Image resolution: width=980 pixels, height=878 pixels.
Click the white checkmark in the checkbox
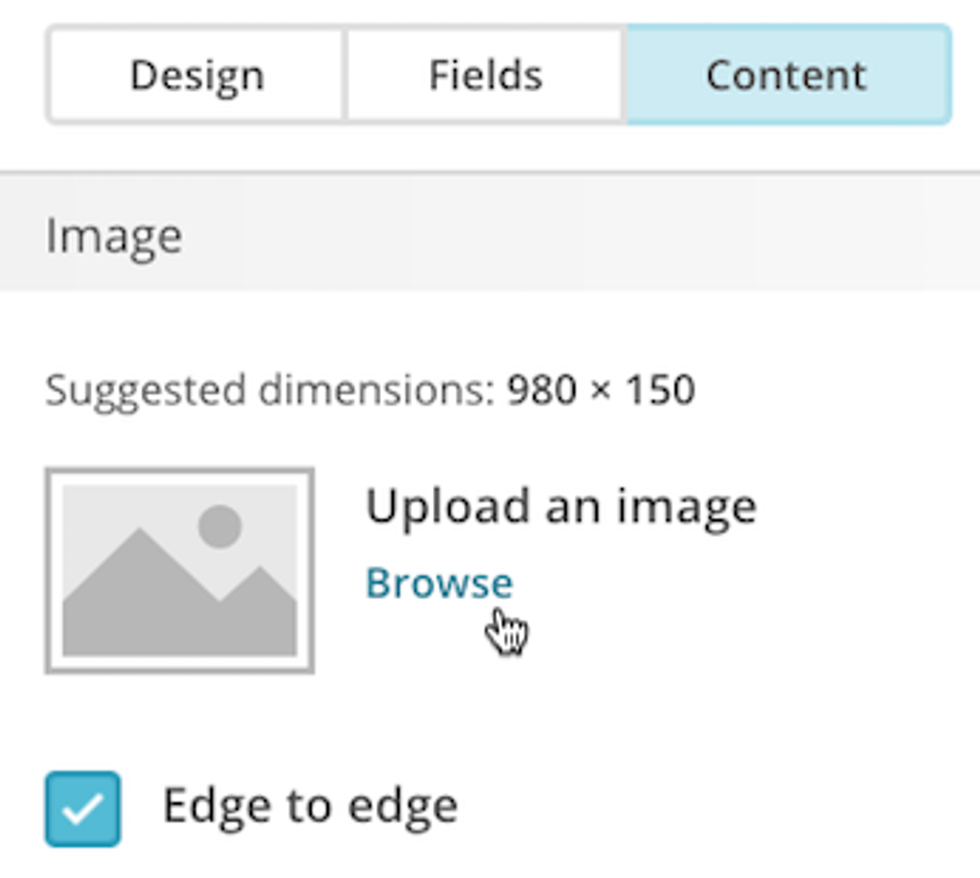tap(83, 809)
